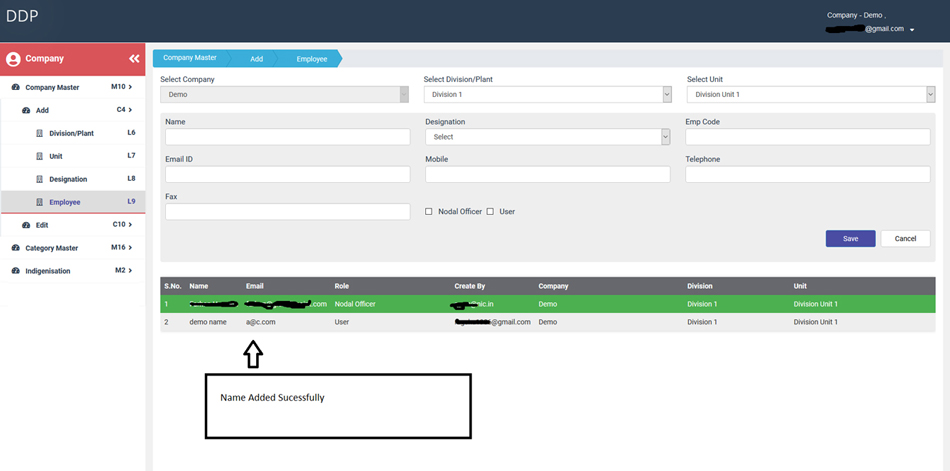
Task: Click the Category Master dashboard icon
Action: (x=15, y=248)
